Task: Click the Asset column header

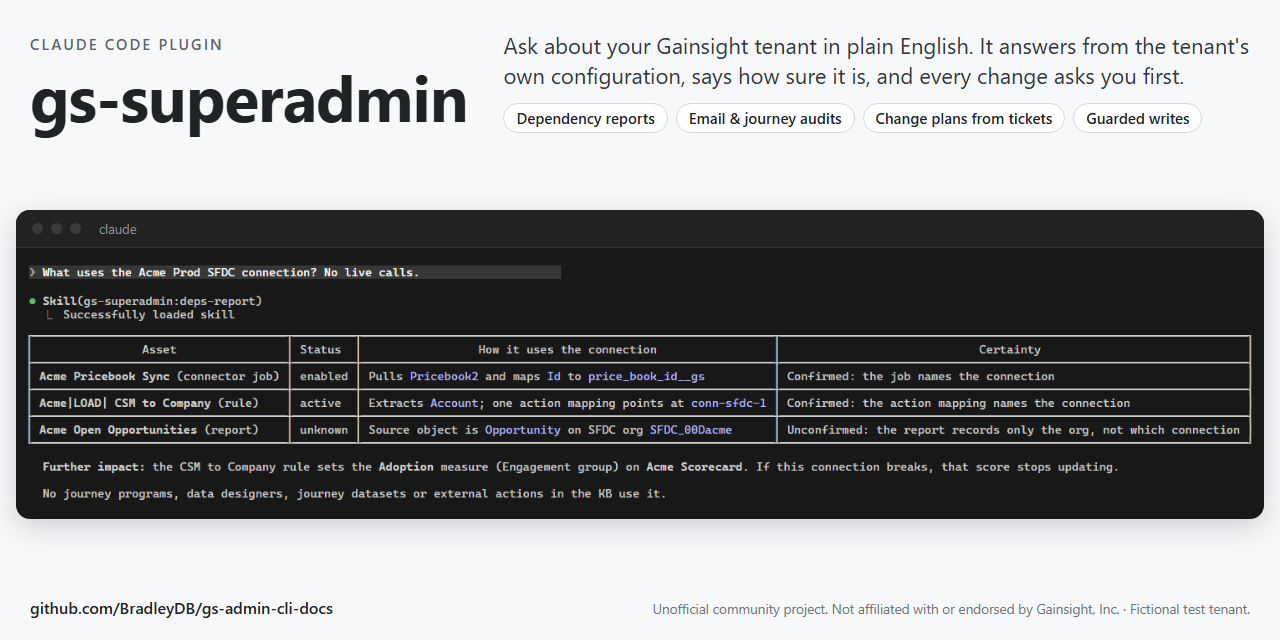Action: point(160,349)
